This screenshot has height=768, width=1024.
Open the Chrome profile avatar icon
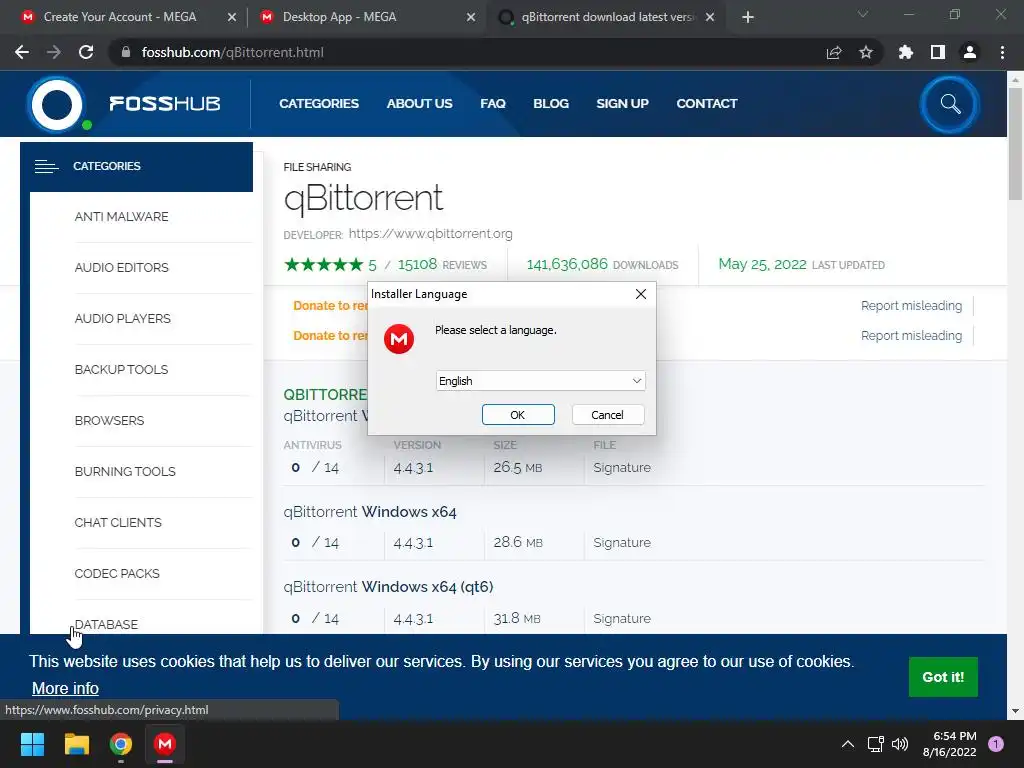point(970,52)
